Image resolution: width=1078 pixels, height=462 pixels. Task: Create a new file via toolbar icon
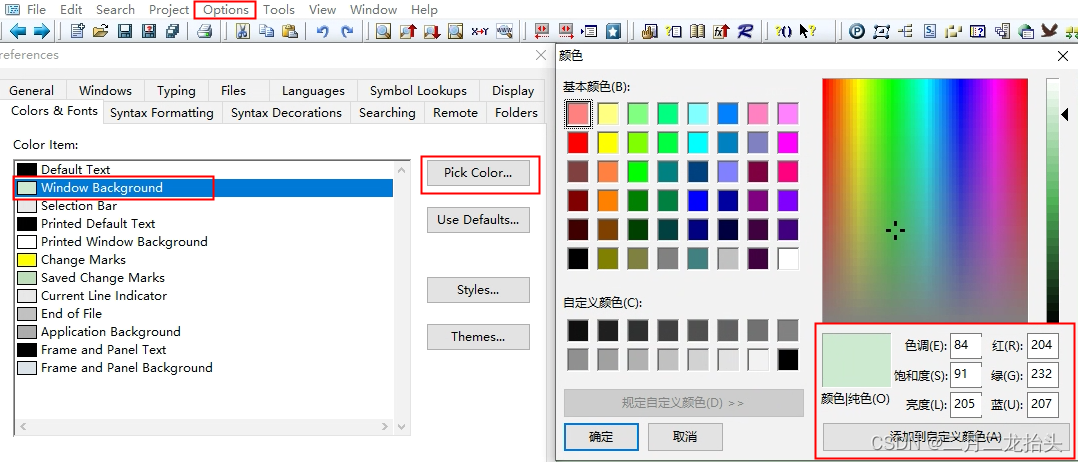78,31
